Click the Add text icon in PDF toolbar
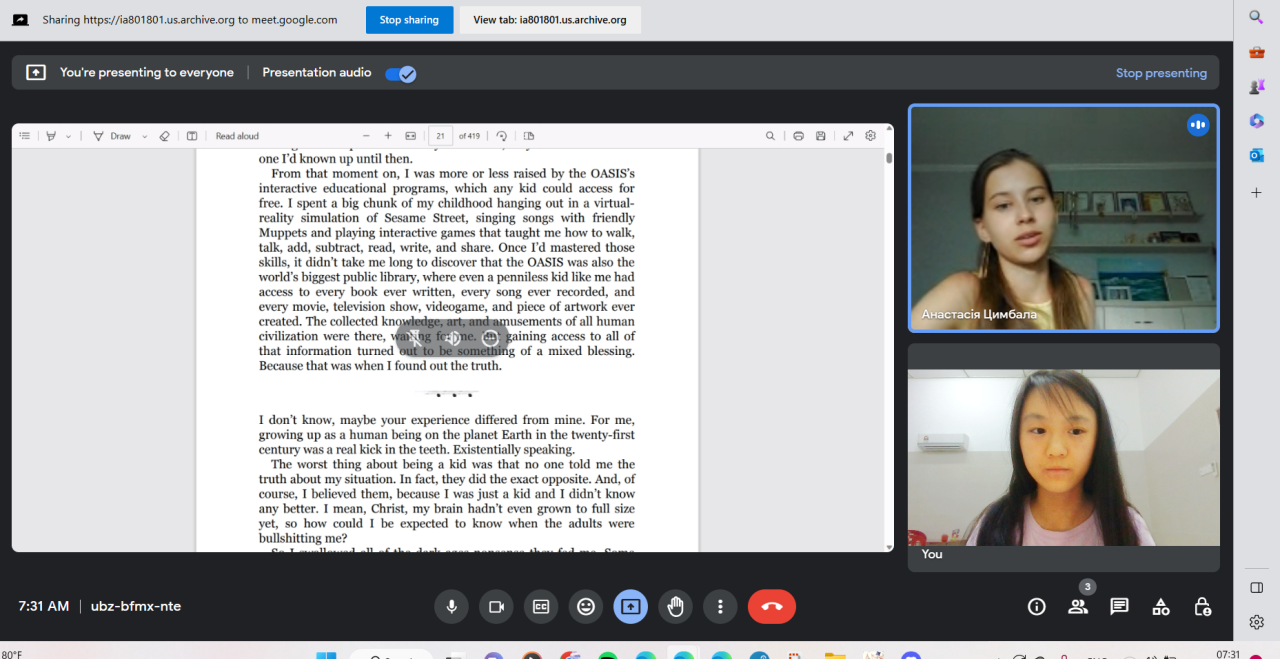This screenshot has width=1280, height=659. [x=192, y=136]
